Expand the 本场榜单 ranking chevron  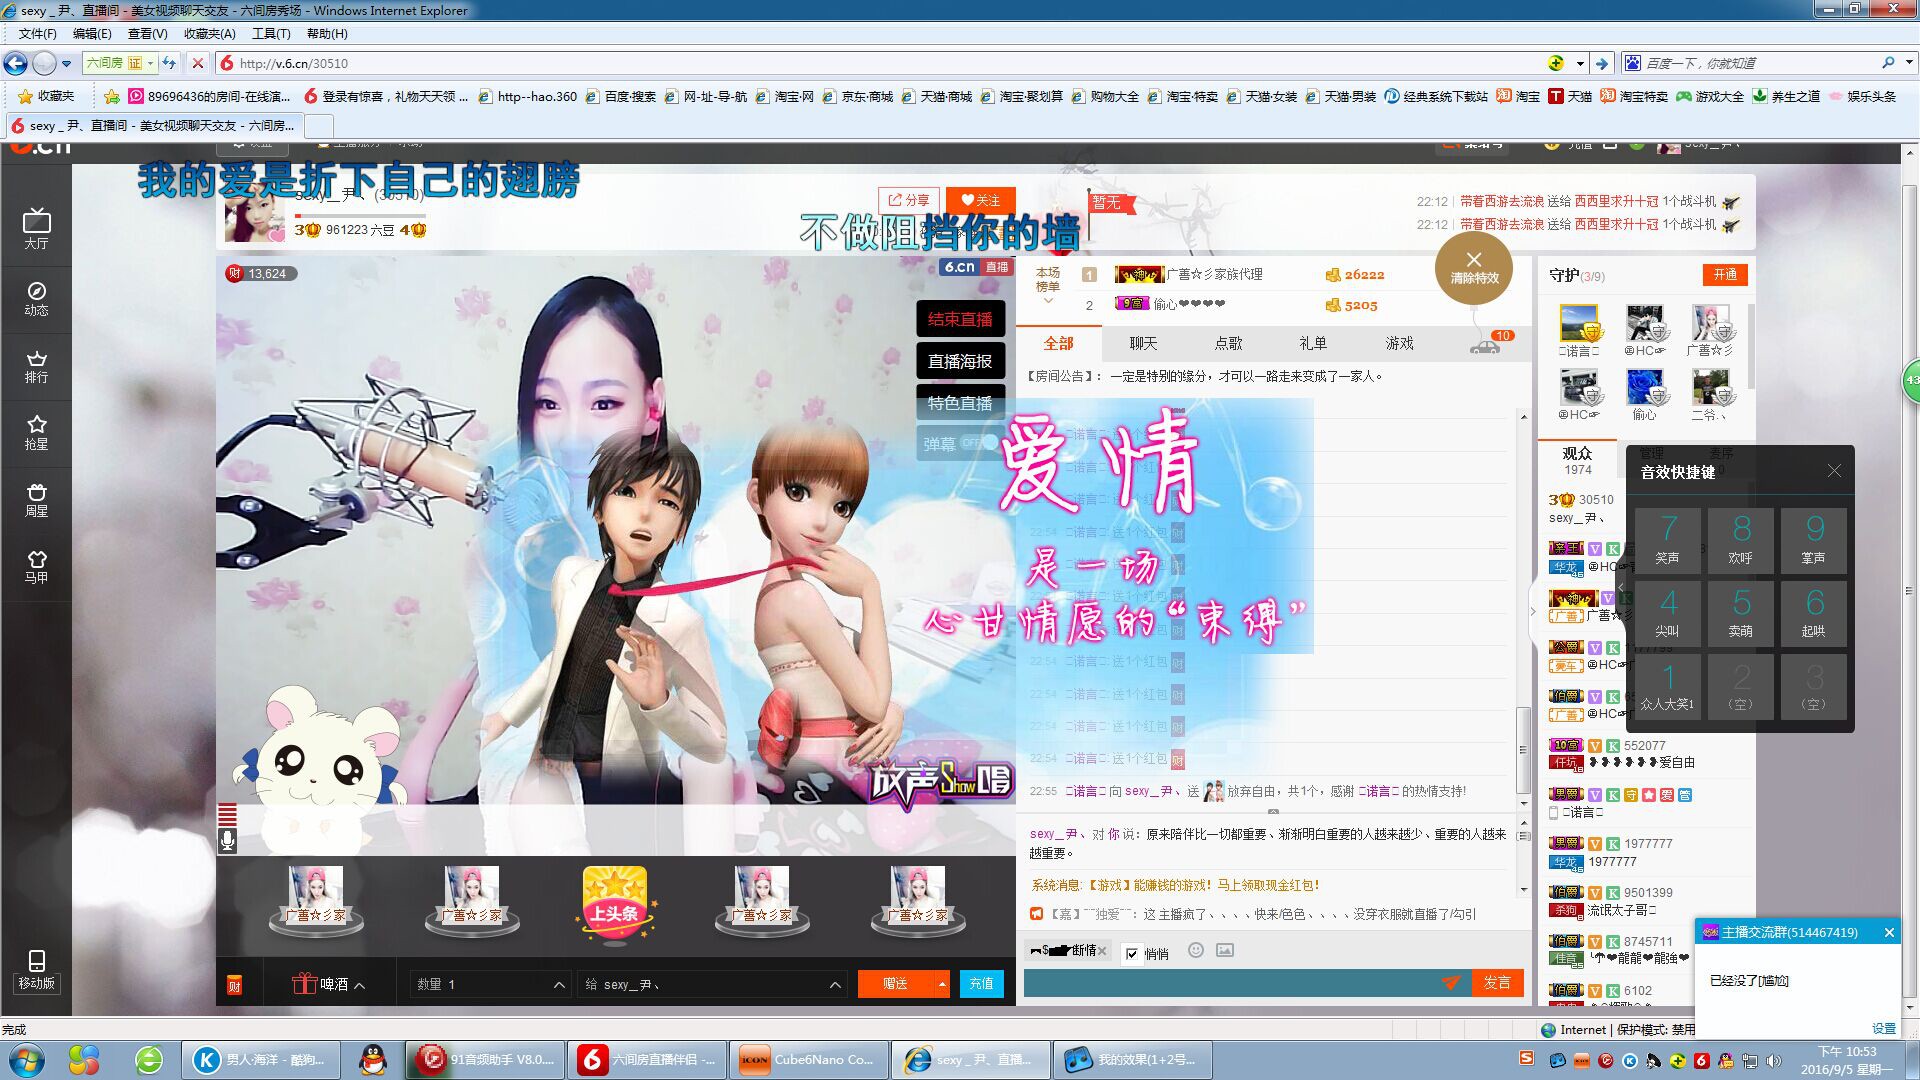[x=1048, y=301]
